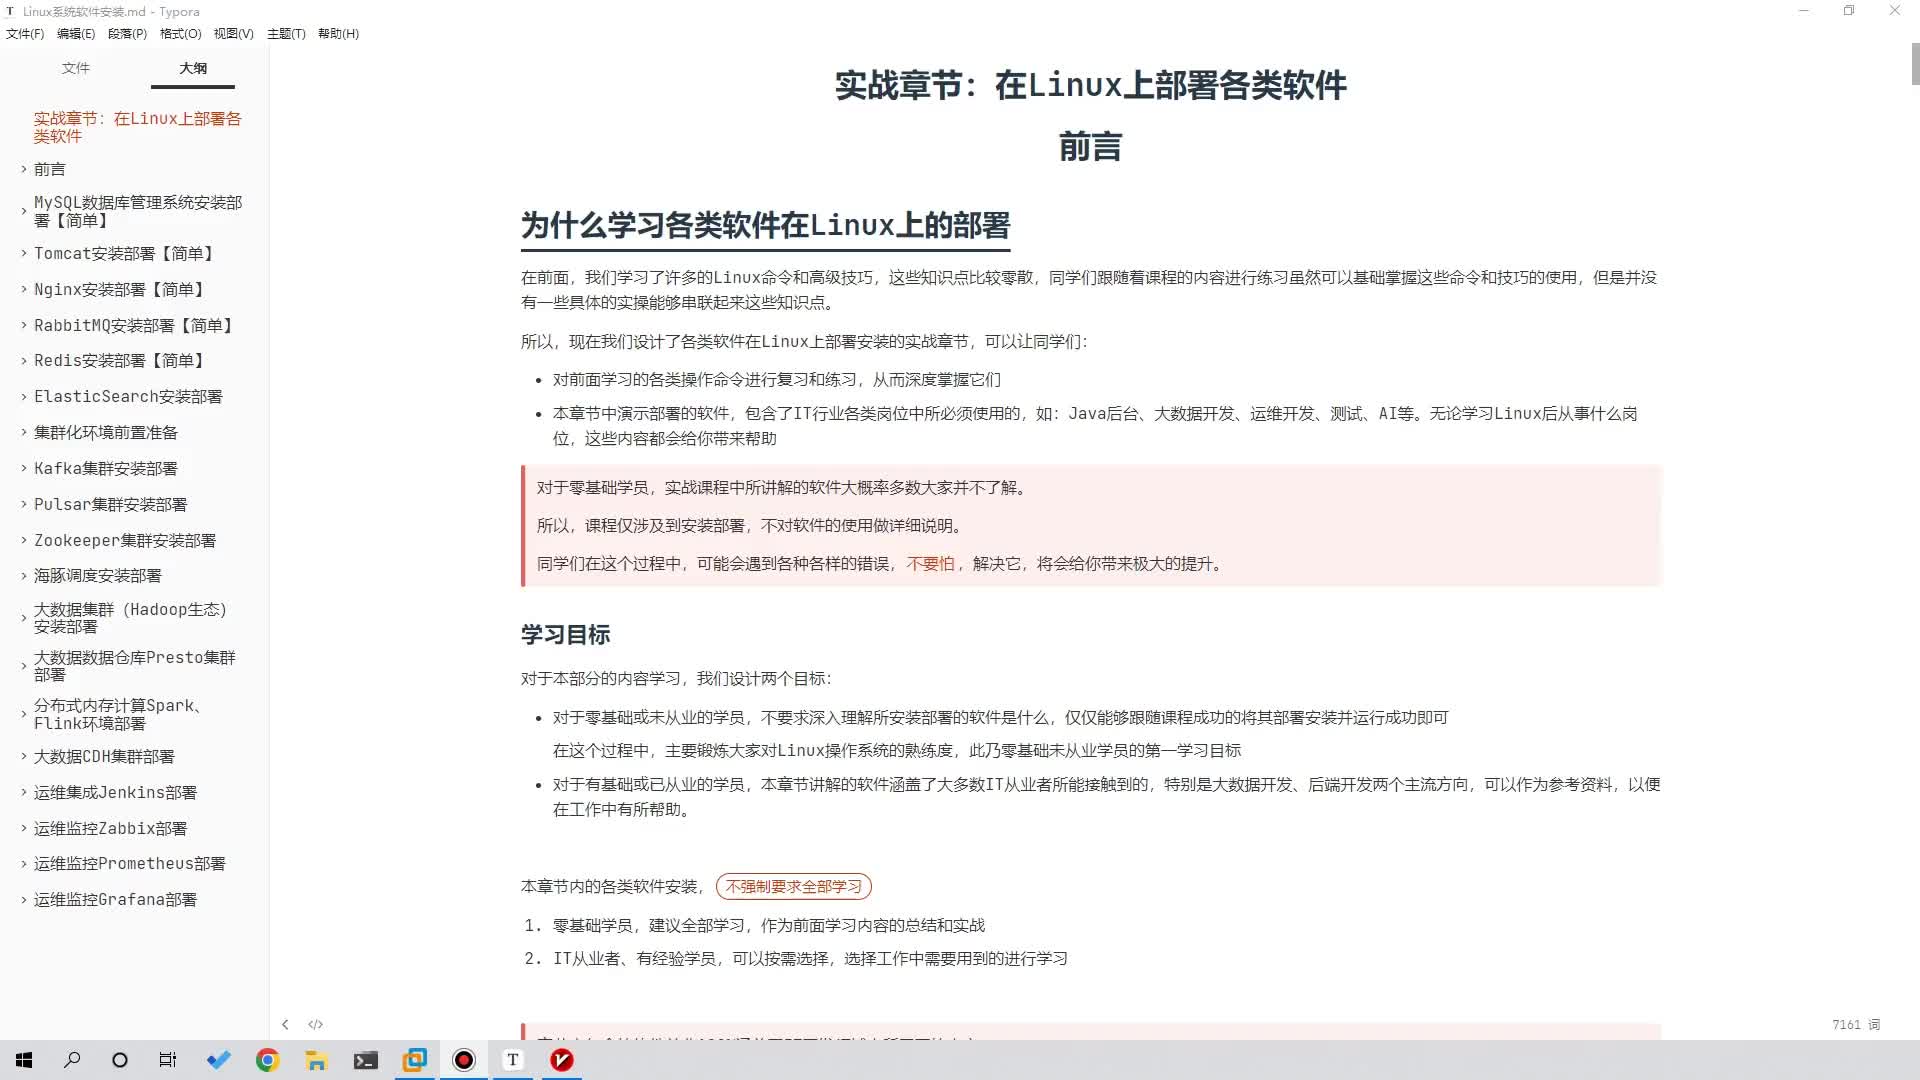This screenshot has height=1080, width=1920.
Task: Expand the Nginx安装部署 outline chevron
Action: (x=24, y=289)
